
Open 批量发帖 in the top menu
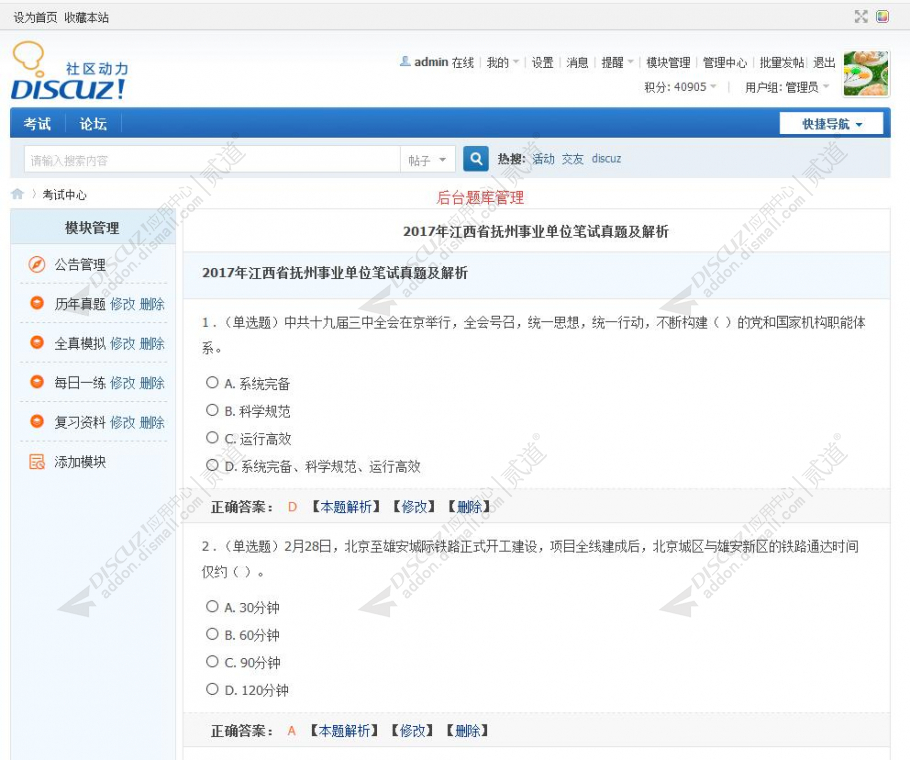pyautogui.click(x=782, y=62)
